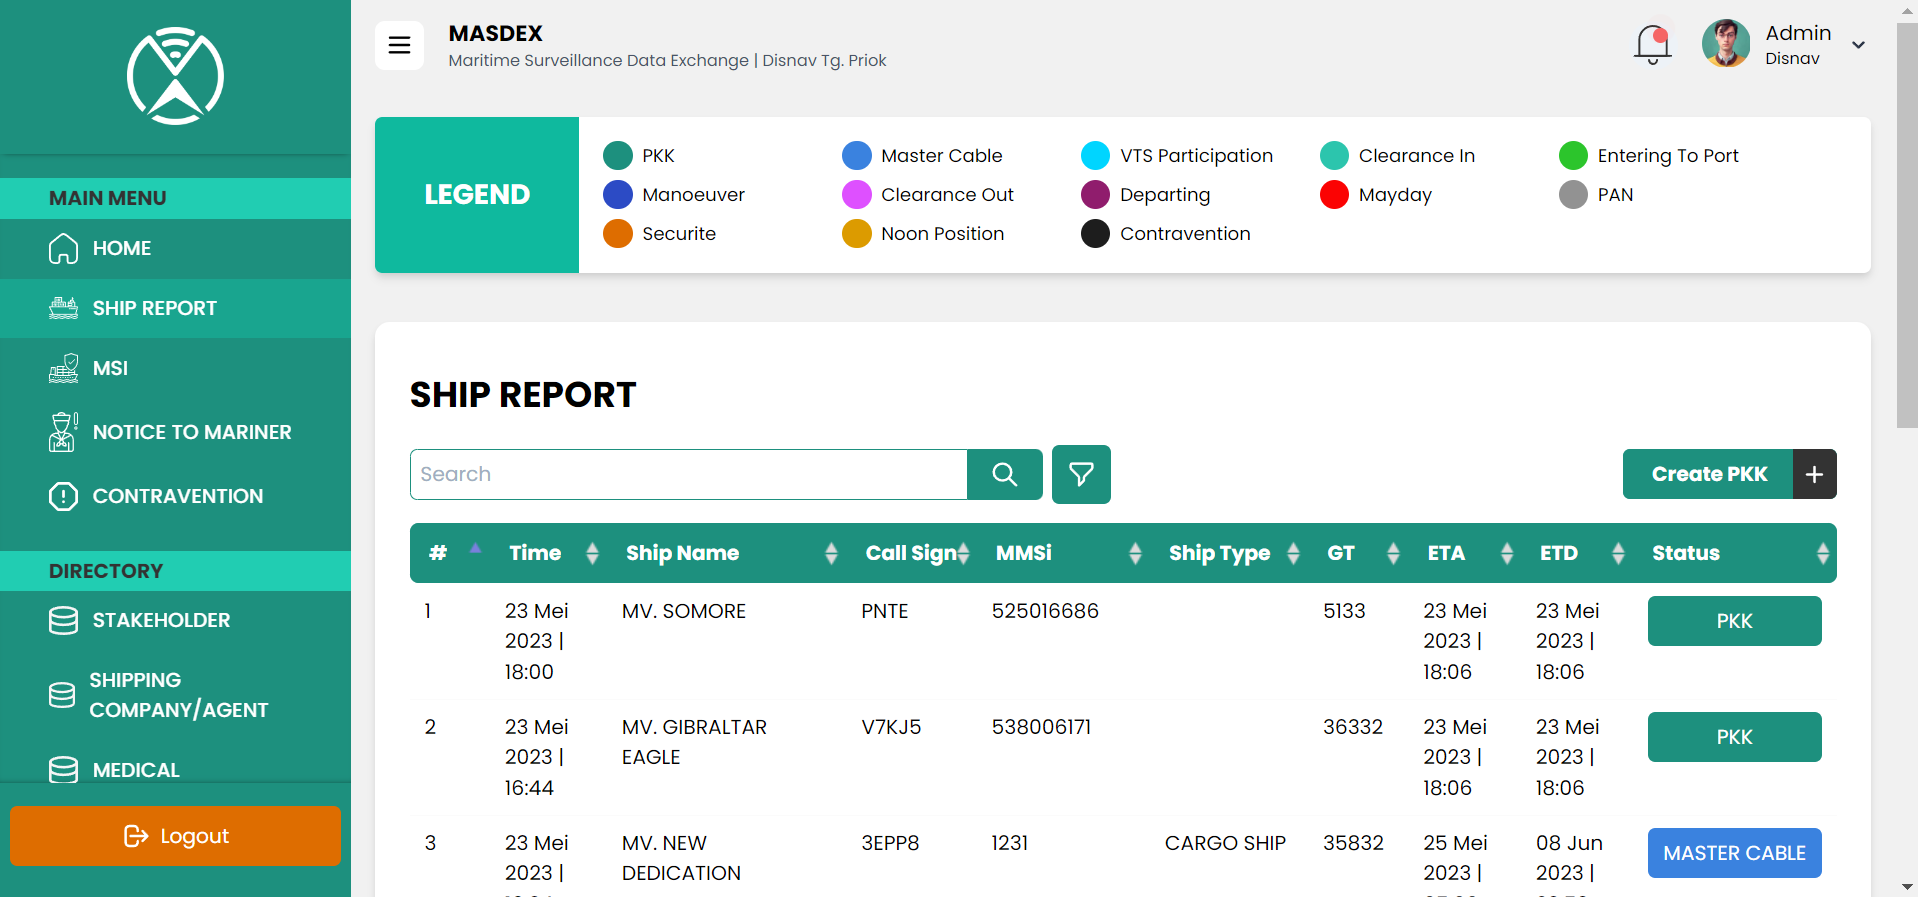
Task: Open the filter funnel button
Action: (1081, 474)
